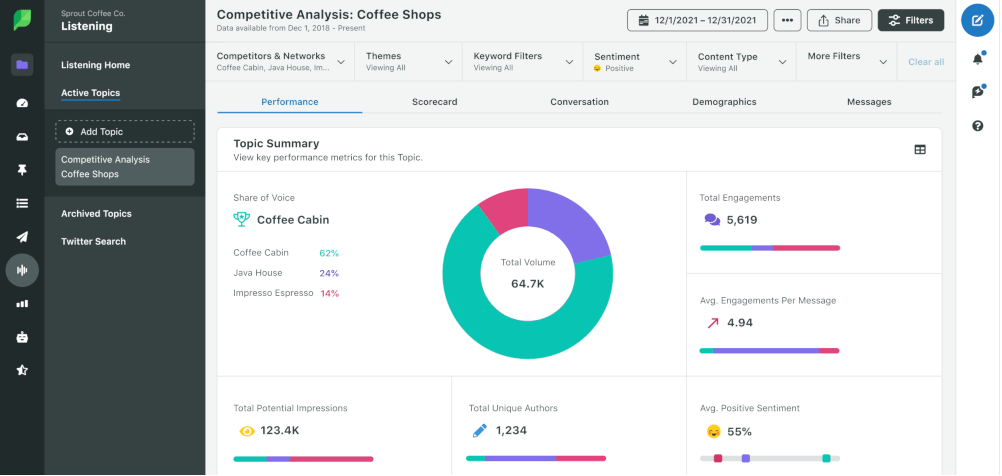Click the Java House 24% legend row
Viewport: 1002px width, 476px height.
286,273
